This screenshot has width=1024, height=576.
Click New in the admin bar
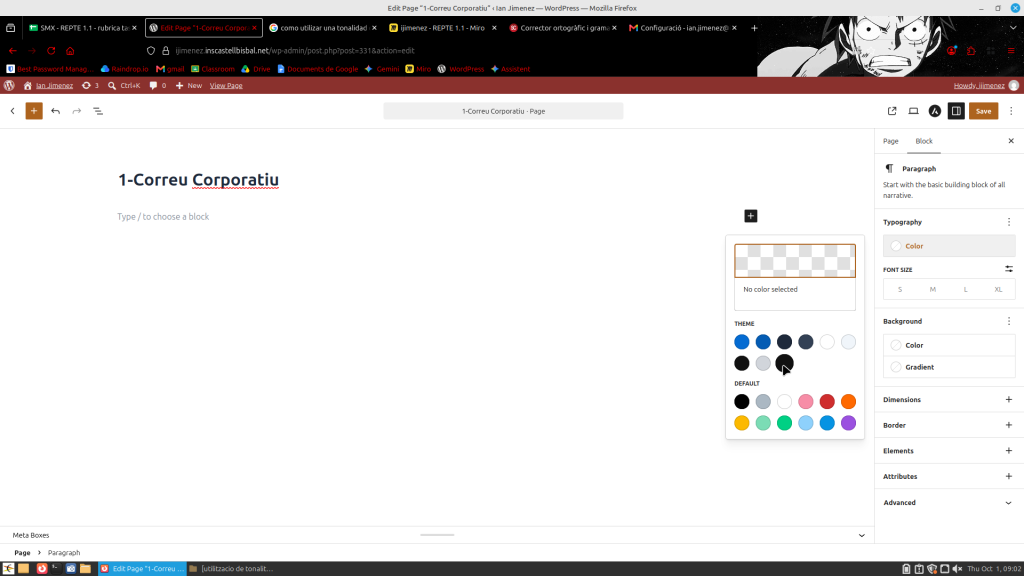[189, 86]
